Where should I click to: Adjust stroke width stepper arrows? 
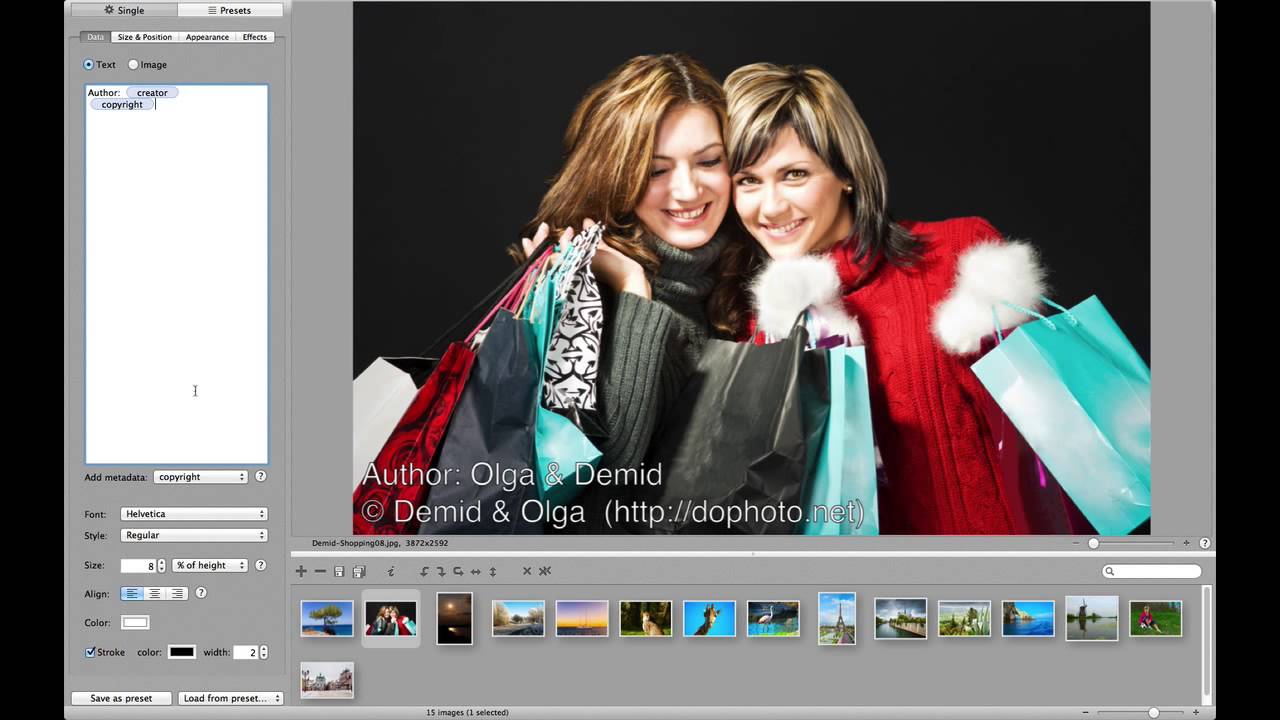[263, 652]
